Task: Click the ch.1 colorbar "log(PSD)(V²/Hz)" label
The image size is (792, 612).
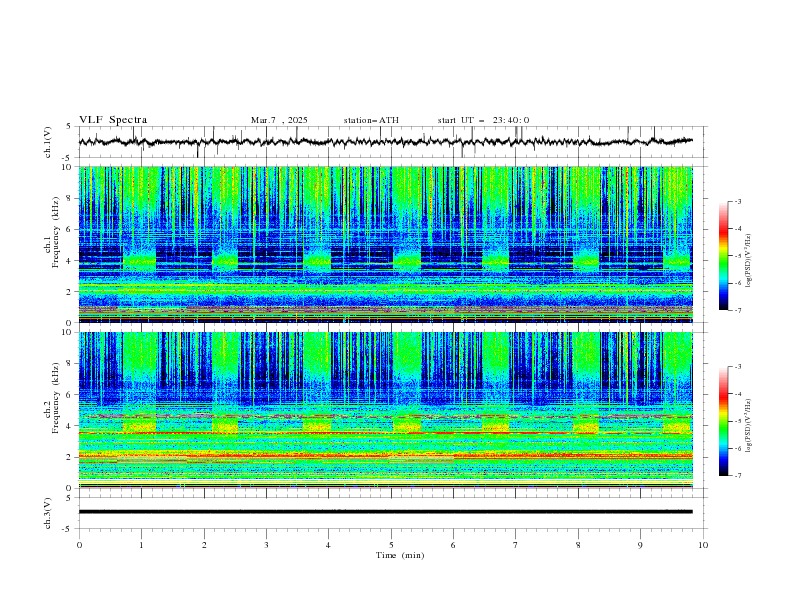Action: pos(749,261)
